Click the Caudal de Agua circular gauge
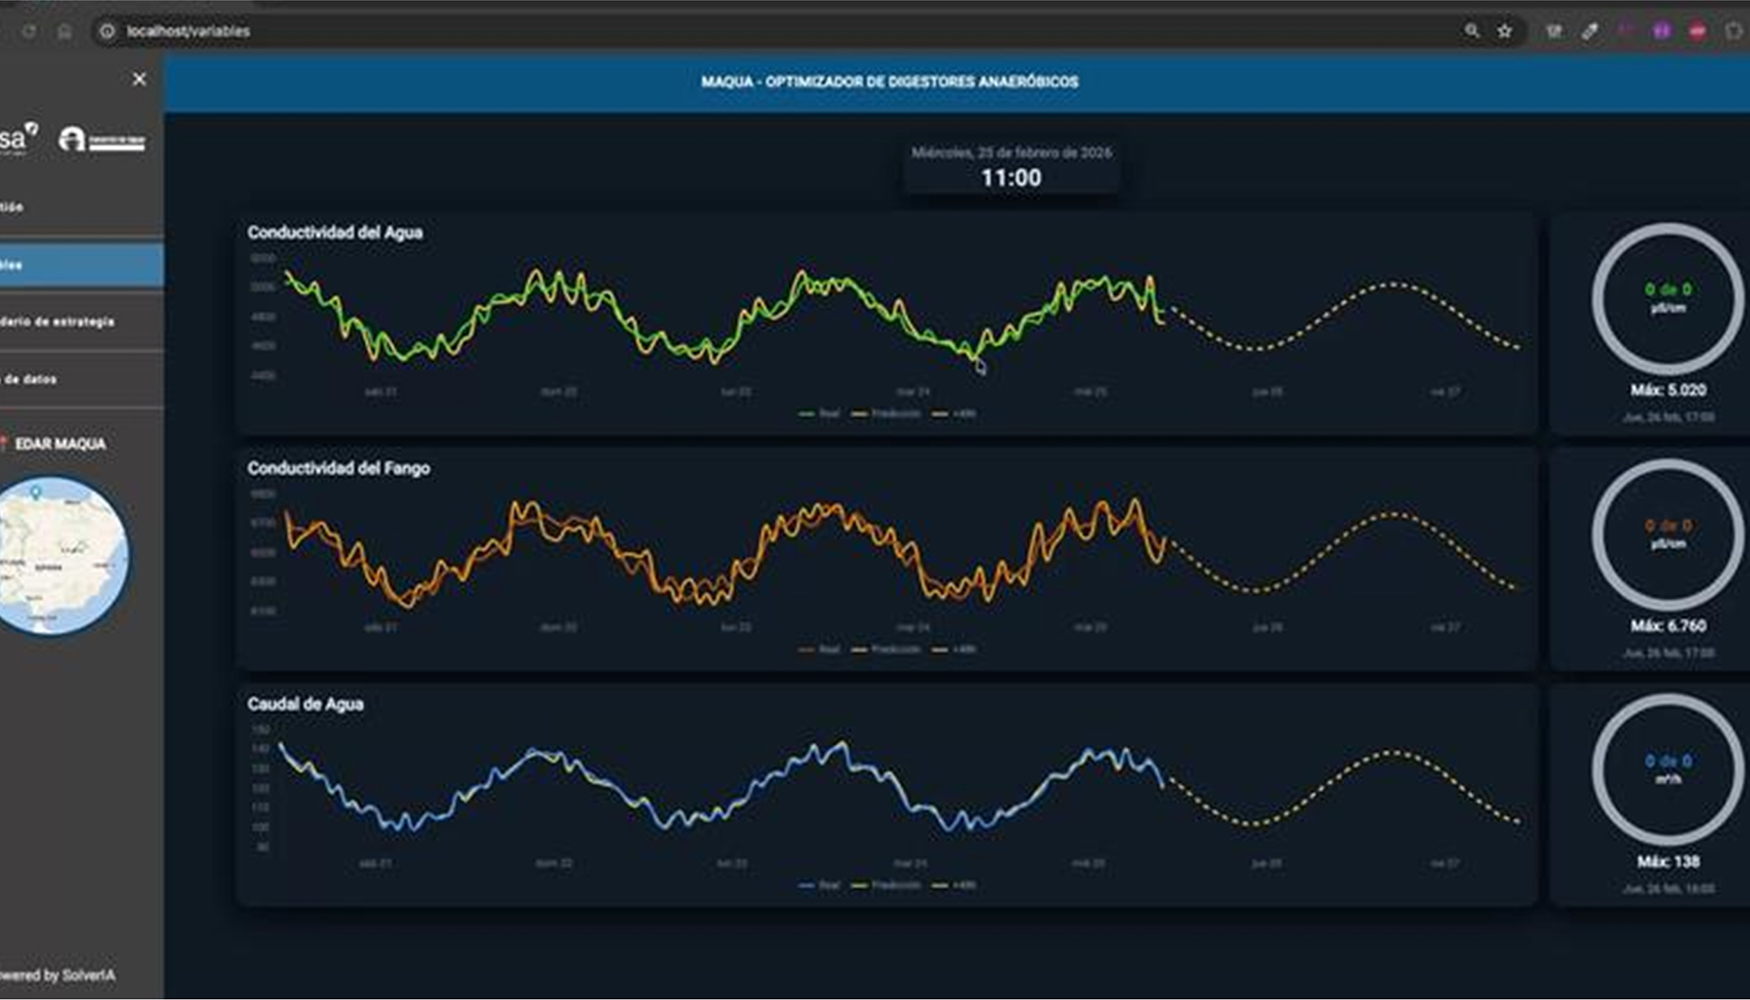1750x1000 pixels. point(1667,769)
